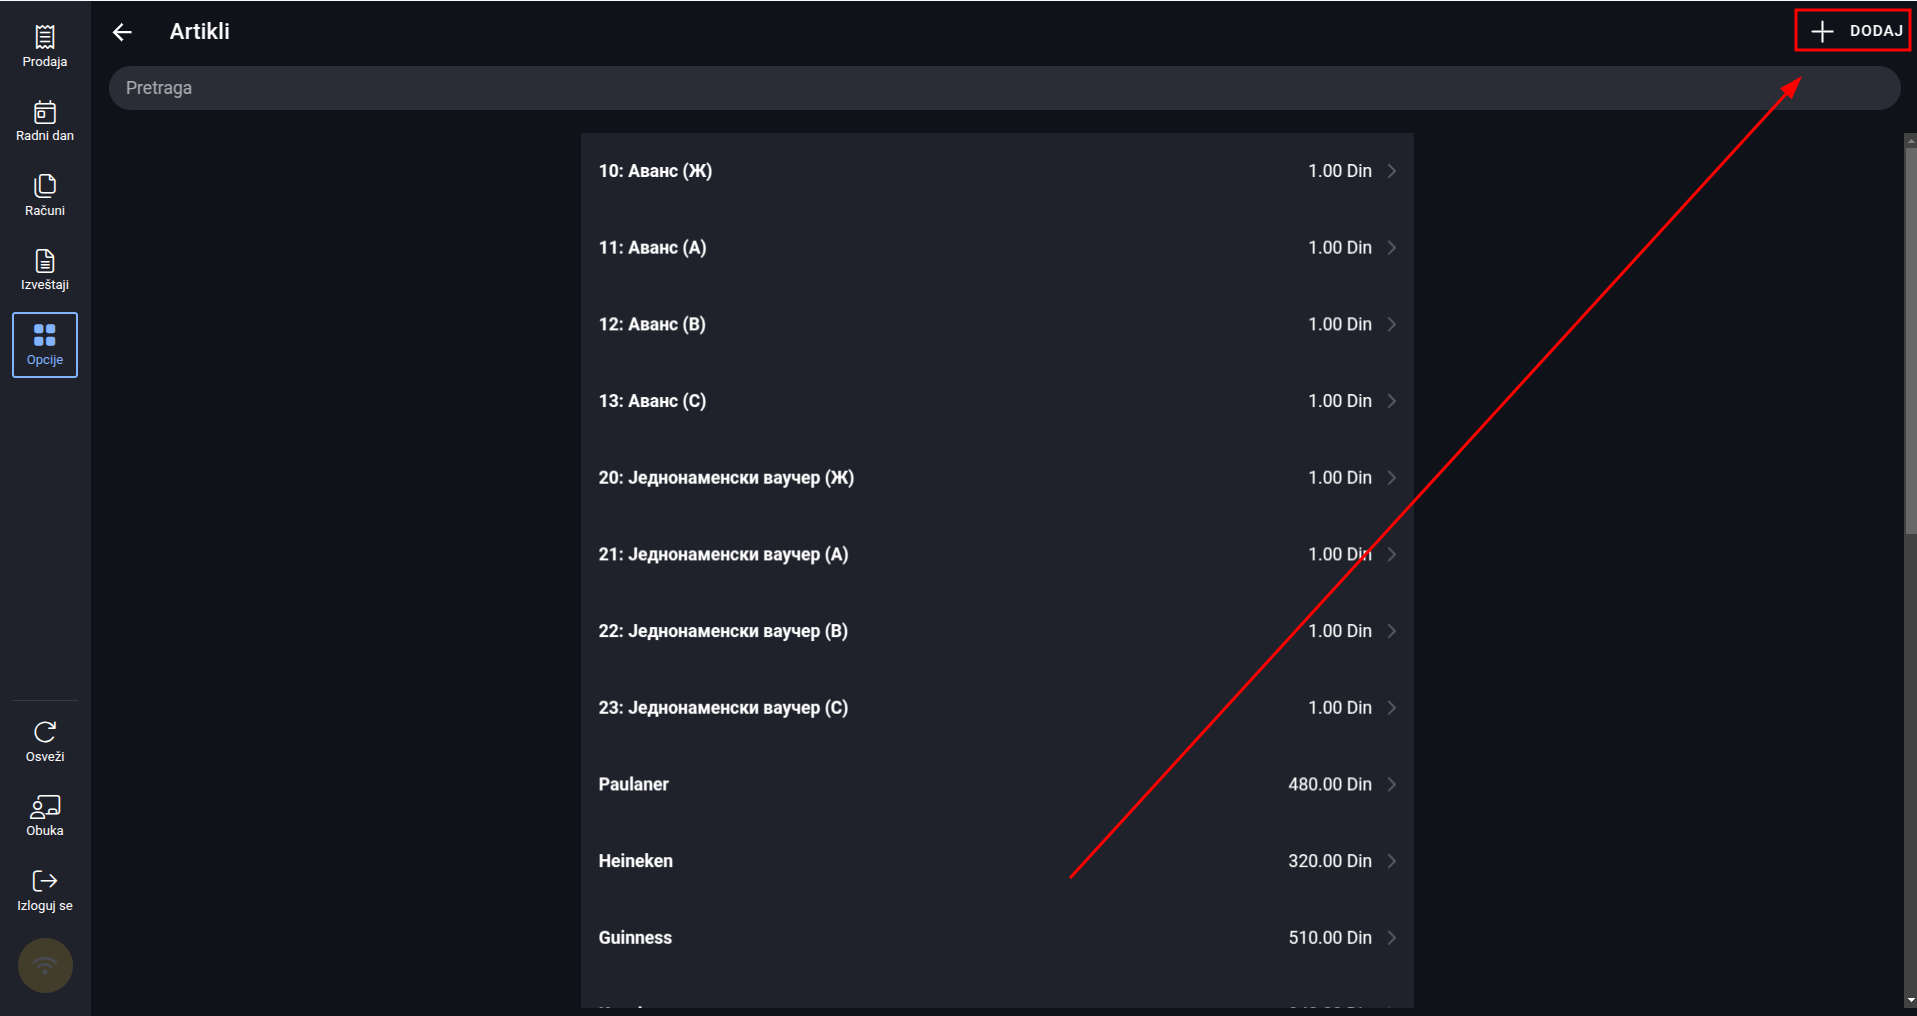Go to the Računi receipts section
Screen dimensions: 1917x1016
(x=45, y=196)
